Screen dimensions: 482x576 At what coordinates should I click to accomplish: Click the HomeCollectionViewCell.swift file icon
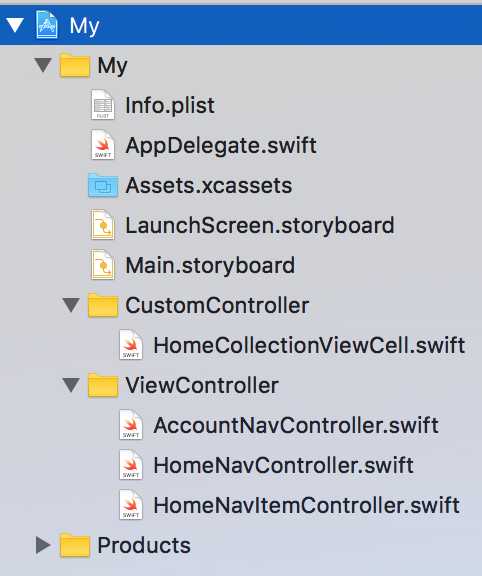tap(131, 345)
